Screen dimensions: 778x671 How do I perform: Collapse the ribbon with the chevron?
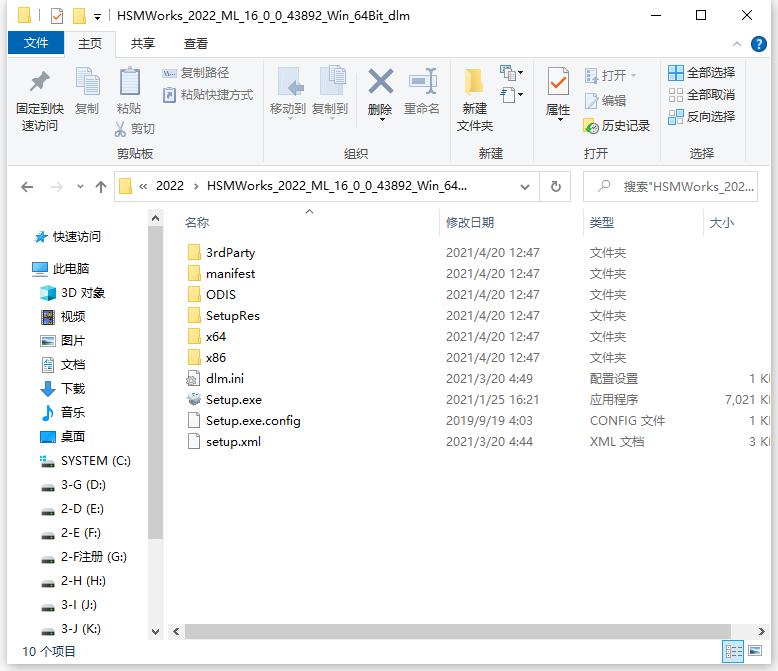(x=737, y=44)
